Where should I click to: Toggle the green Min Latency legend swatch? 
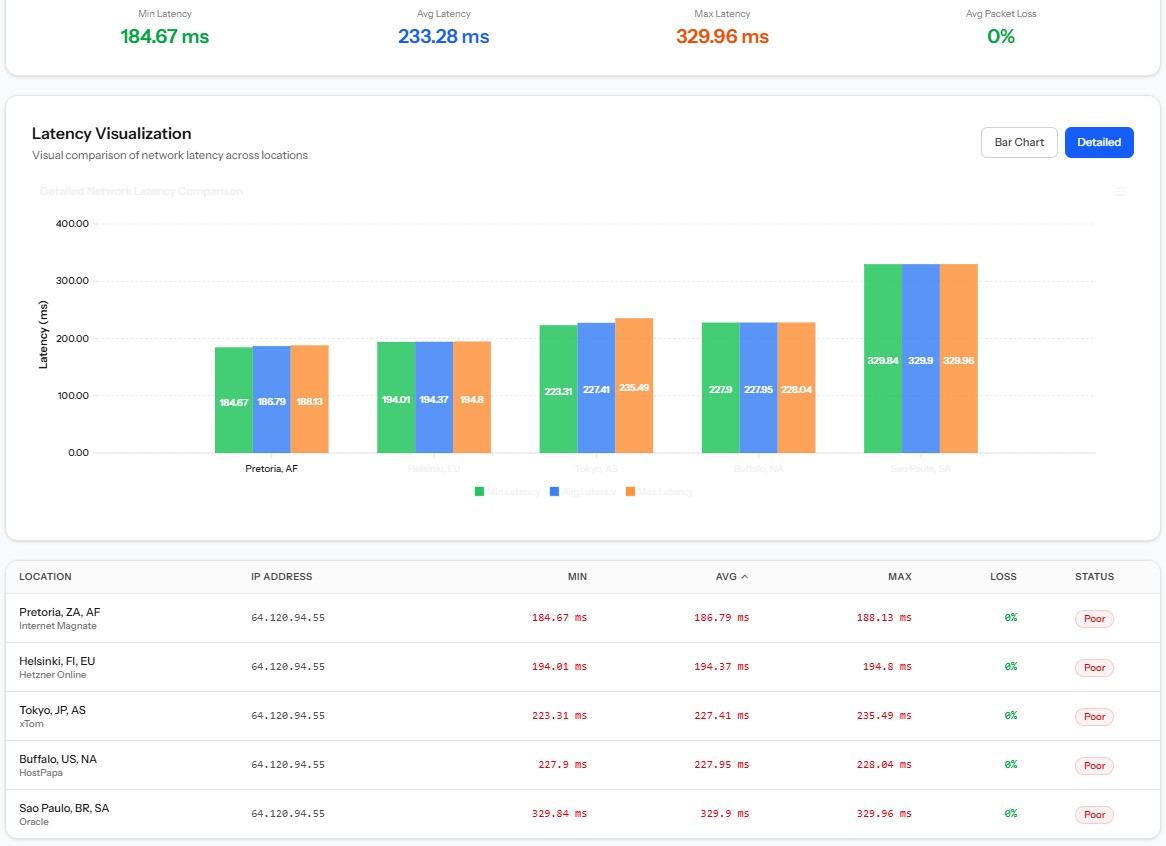pyautogui.click(x=480, y=491)
